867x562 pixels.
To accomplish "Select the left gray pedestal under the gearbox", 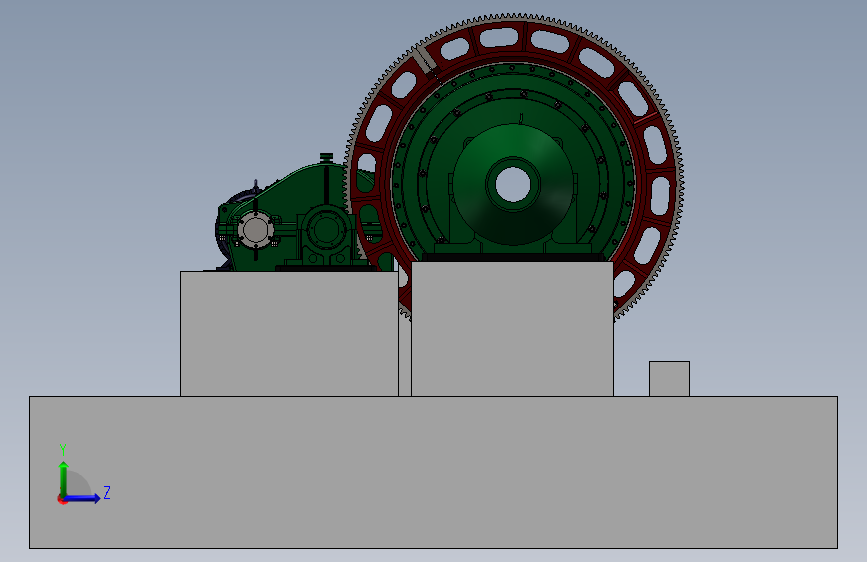I will (289, 334).
